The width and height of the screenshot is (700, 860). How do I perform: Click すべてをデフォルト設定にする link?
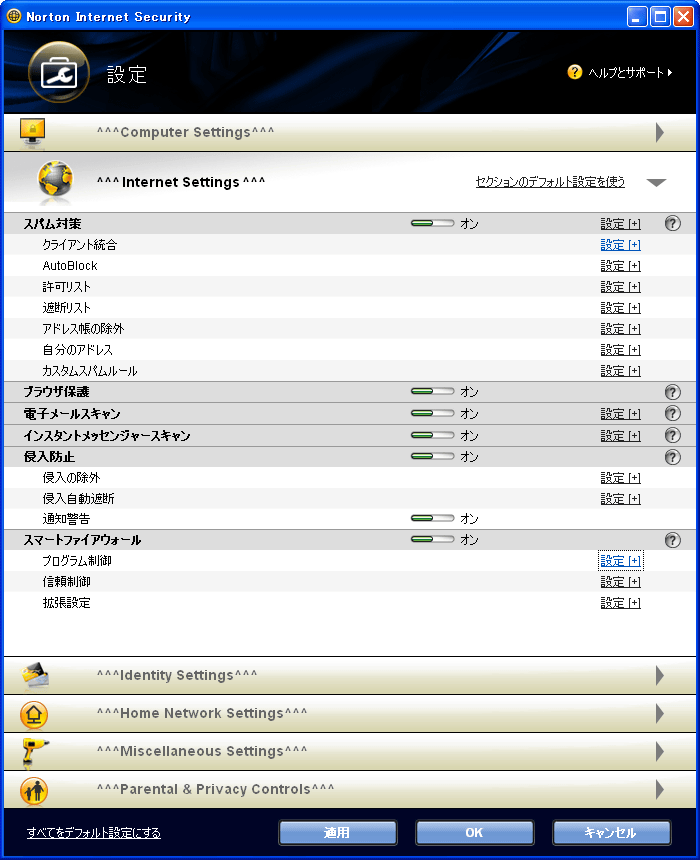pyautogui.click(x=94, y=833)
